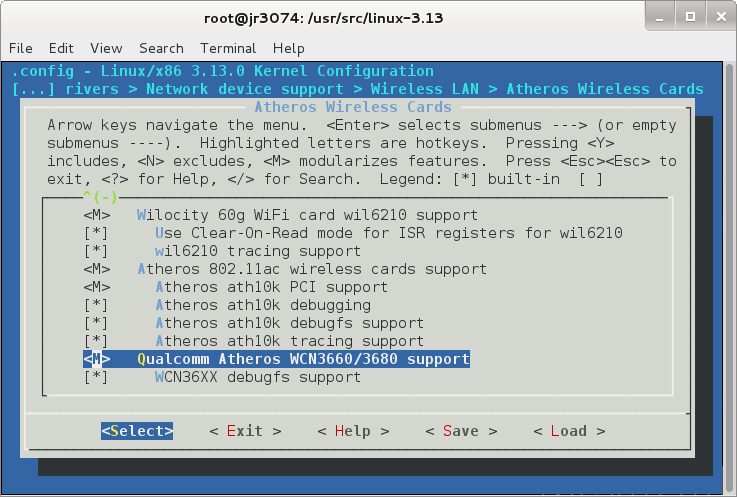This screenshot has width=737, height=497.
Task: Click the < Help > button at bottom
Action: [353, 431]
